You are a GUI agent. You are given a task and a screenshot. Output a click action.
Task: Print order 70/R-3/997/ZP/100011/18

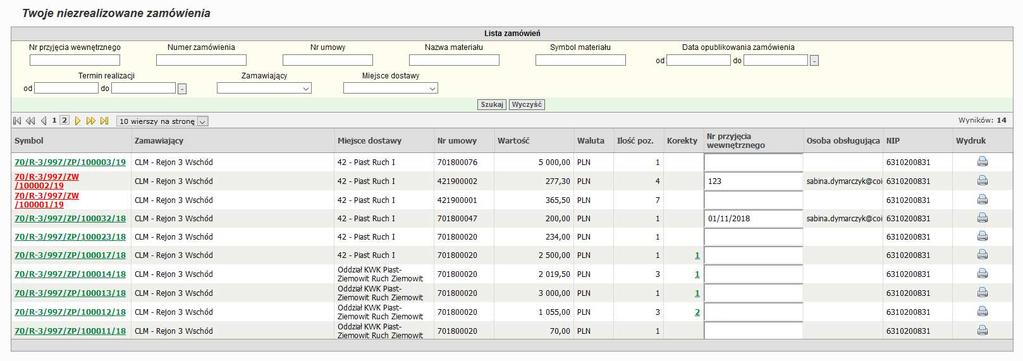[983, 331]
